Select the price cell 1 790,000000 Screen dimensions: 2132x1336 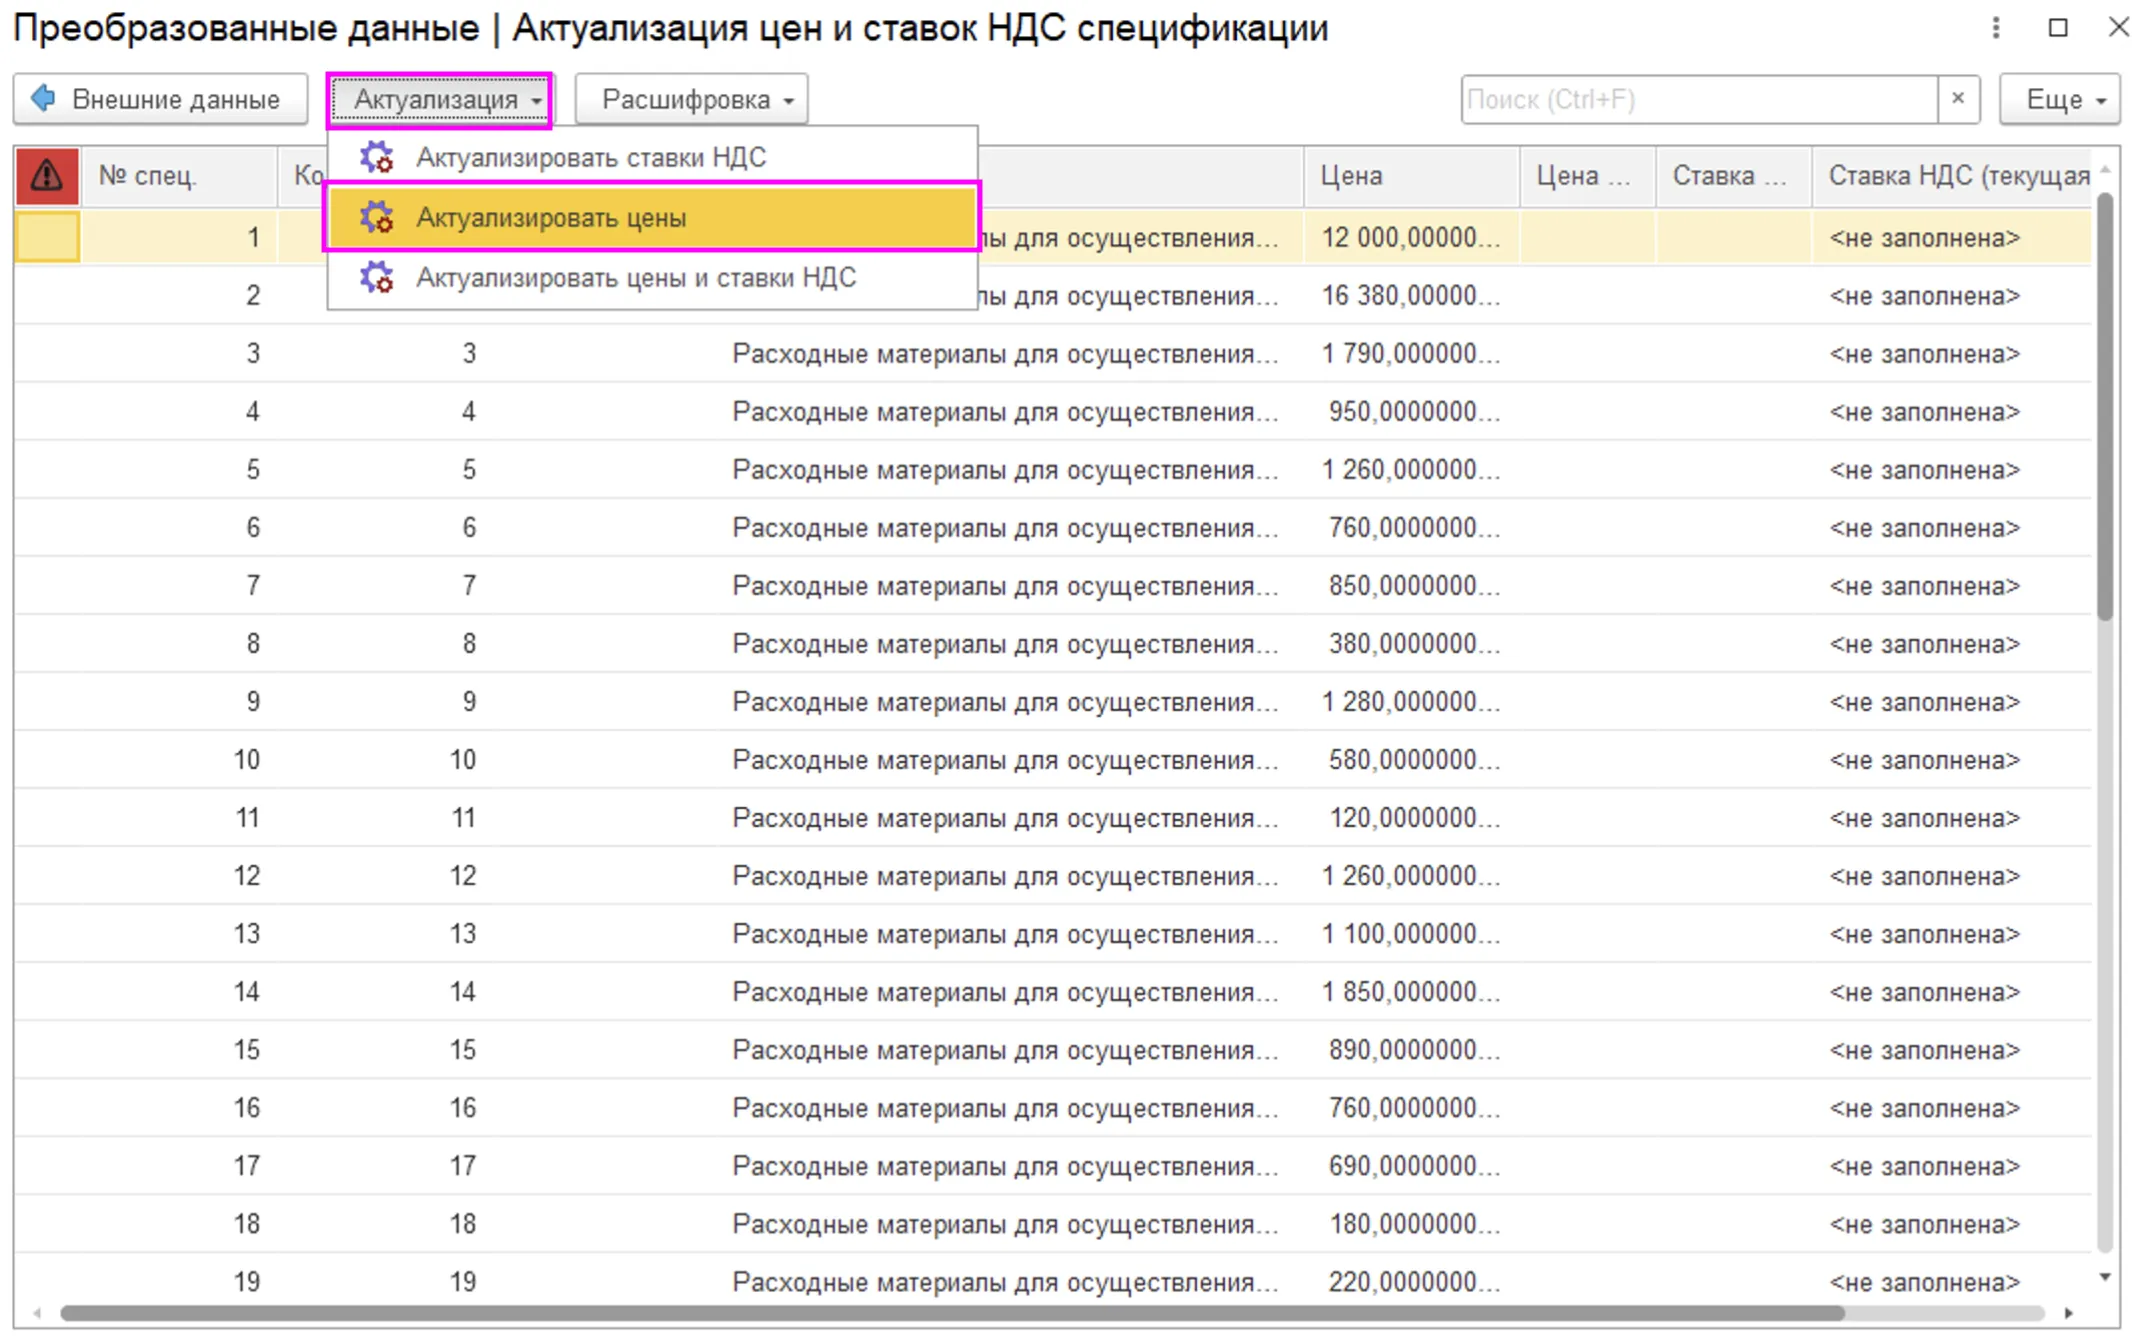pos(1411,354)
